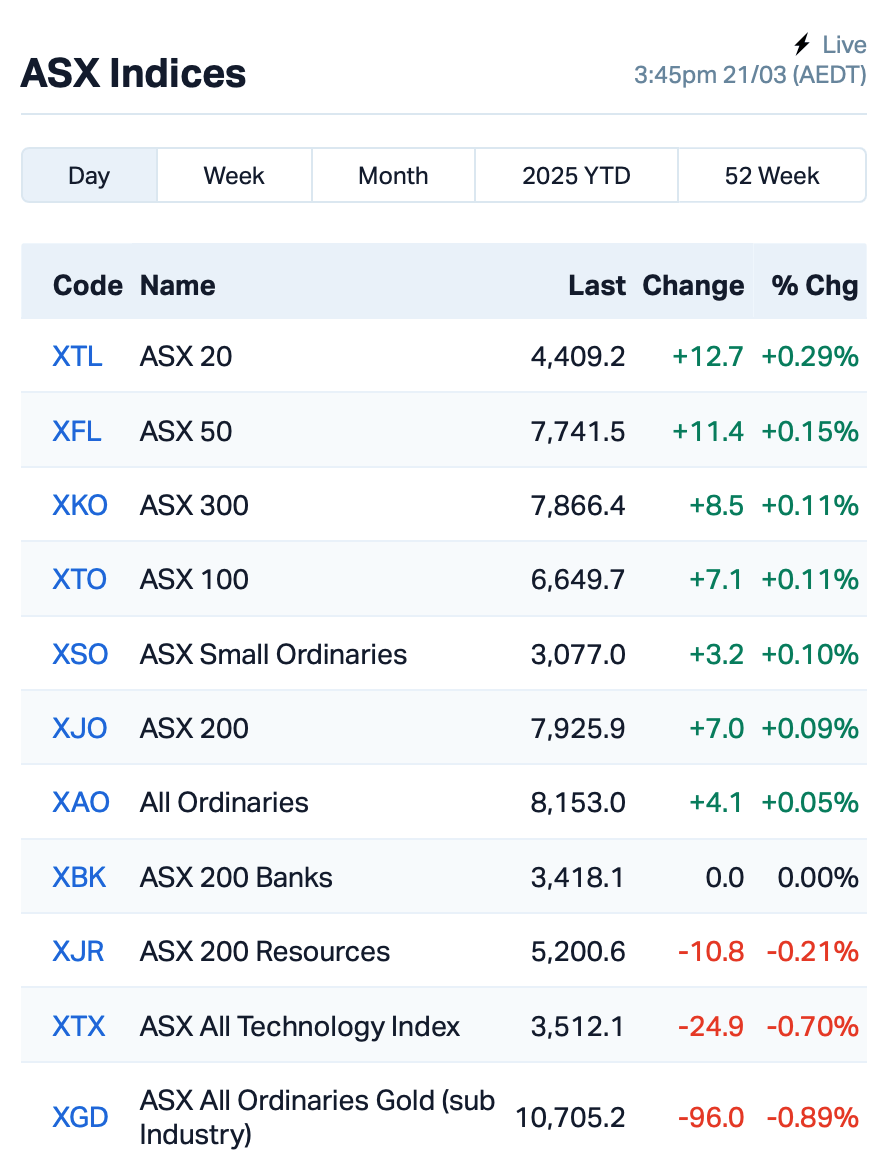Click the +11.4 change value
Viewport: 888px width, 1158px height.
pos(708,431)
